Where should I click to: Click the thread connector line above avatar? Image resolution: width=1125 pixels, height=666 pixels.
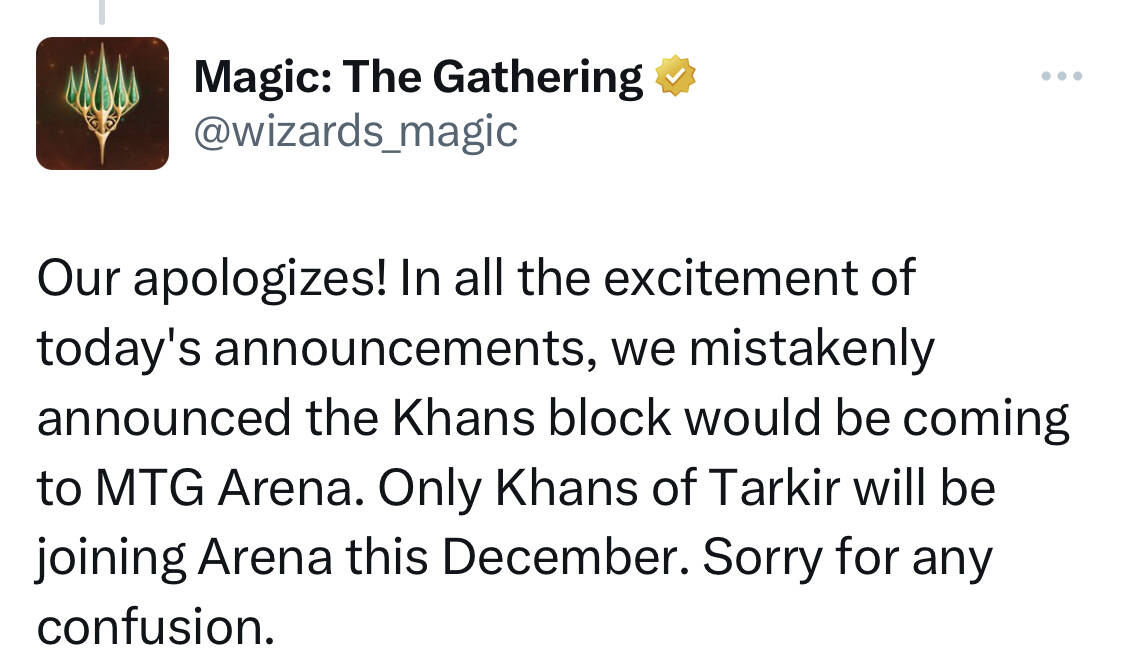(x=102, y=11)
